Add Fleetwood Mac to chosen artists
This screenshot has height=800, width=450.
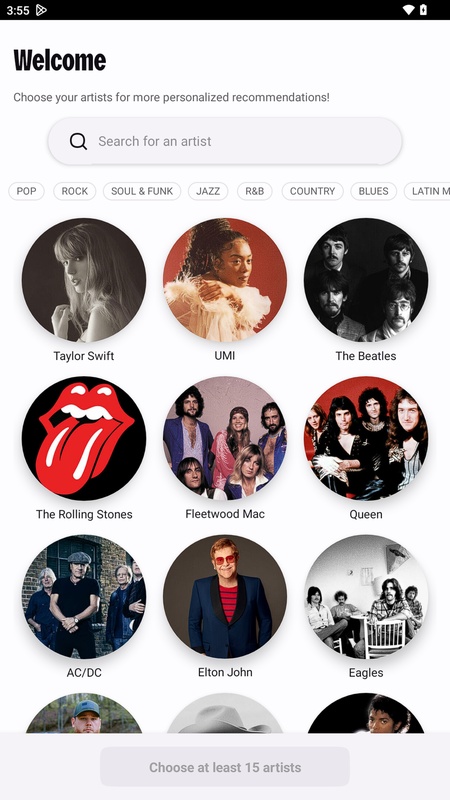[225, 438]
